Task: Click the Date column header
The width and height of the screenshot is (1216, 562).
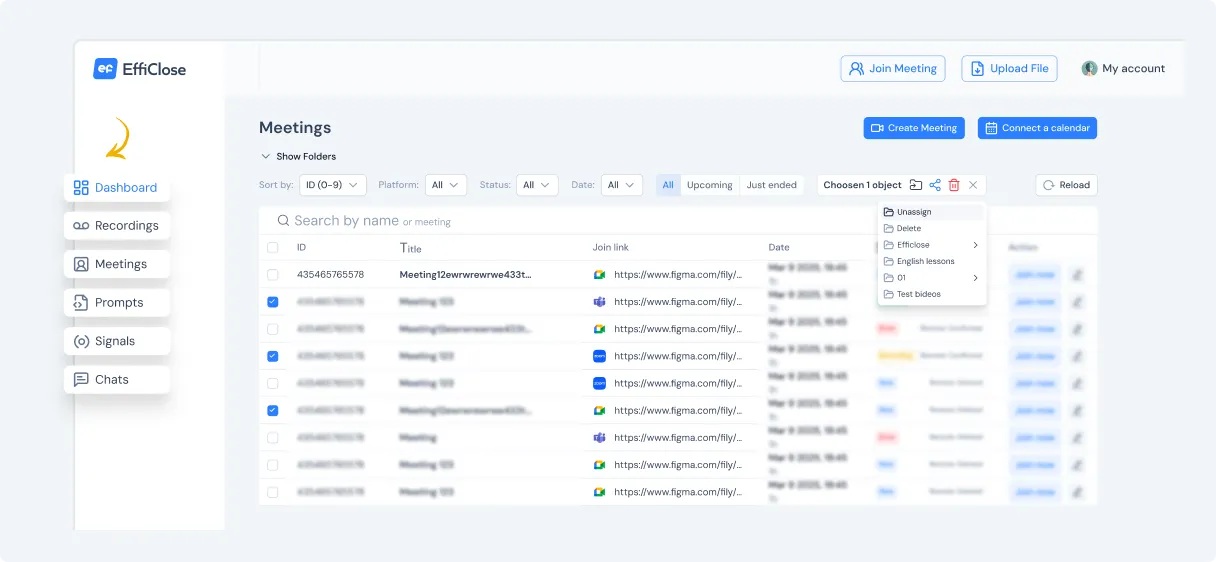Action: click(x=779, y=247)
